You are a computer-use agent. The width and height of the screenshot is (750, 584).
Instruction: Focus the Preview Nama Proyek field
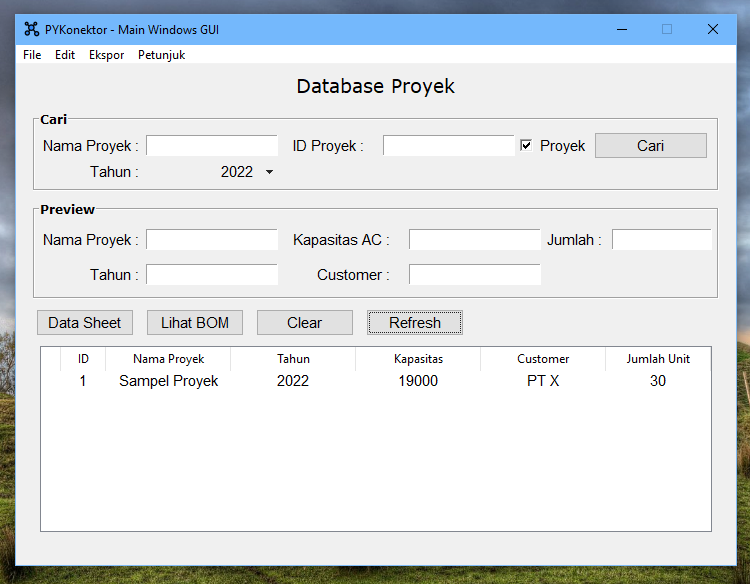click(212, 240)
